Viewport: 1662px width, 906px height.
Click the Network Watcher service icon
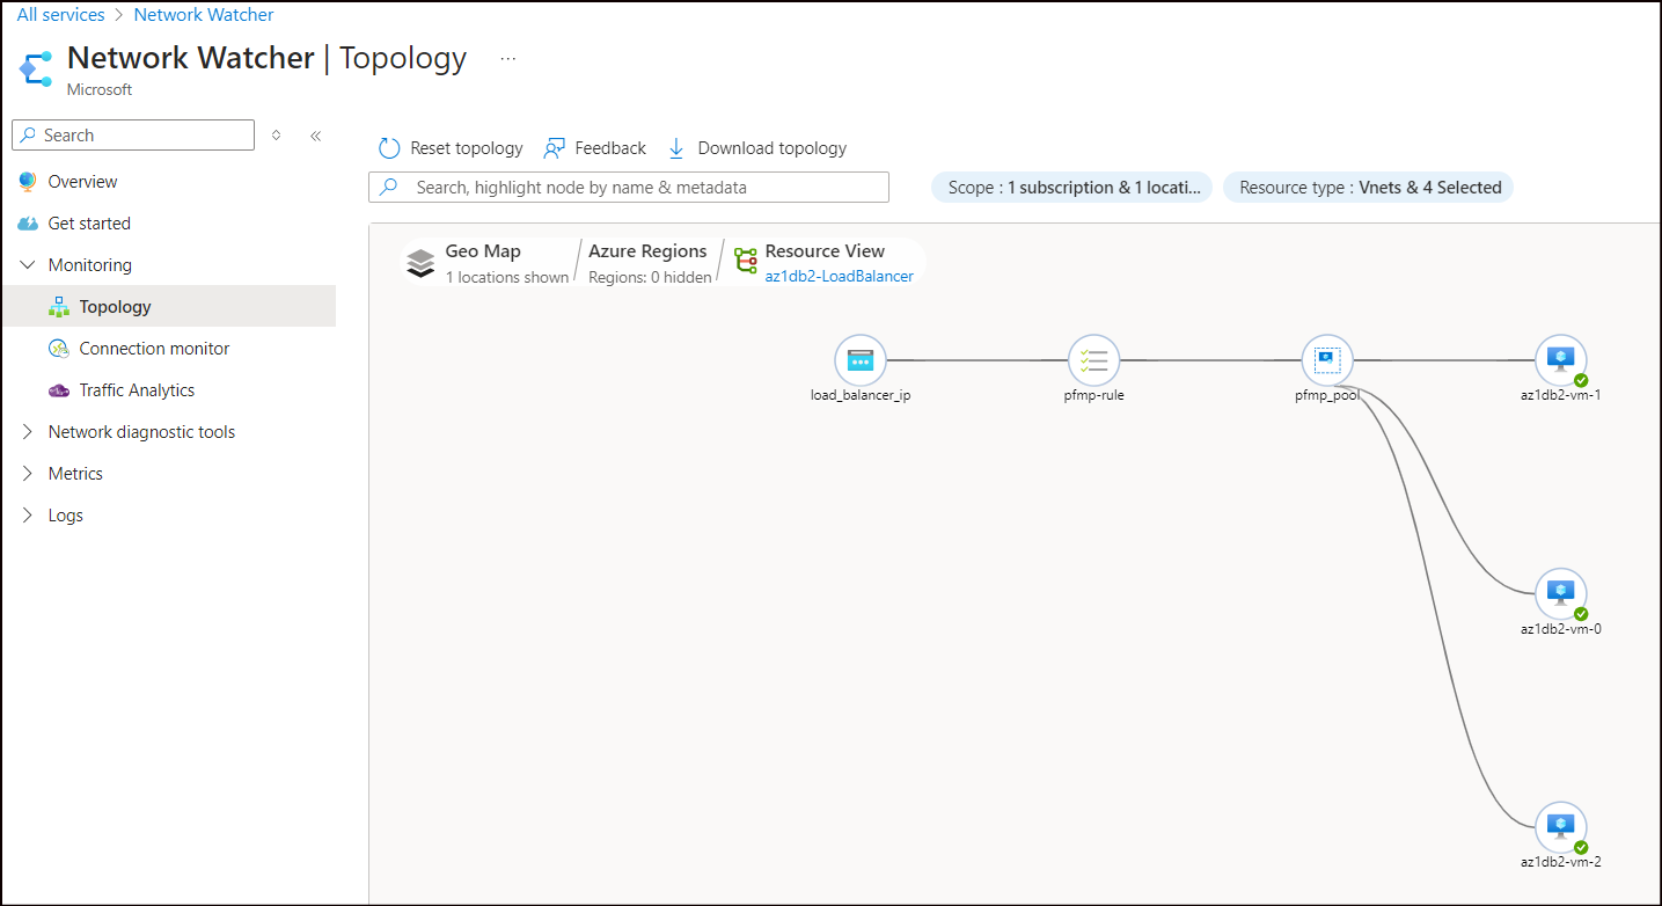(x=36, y=68)
